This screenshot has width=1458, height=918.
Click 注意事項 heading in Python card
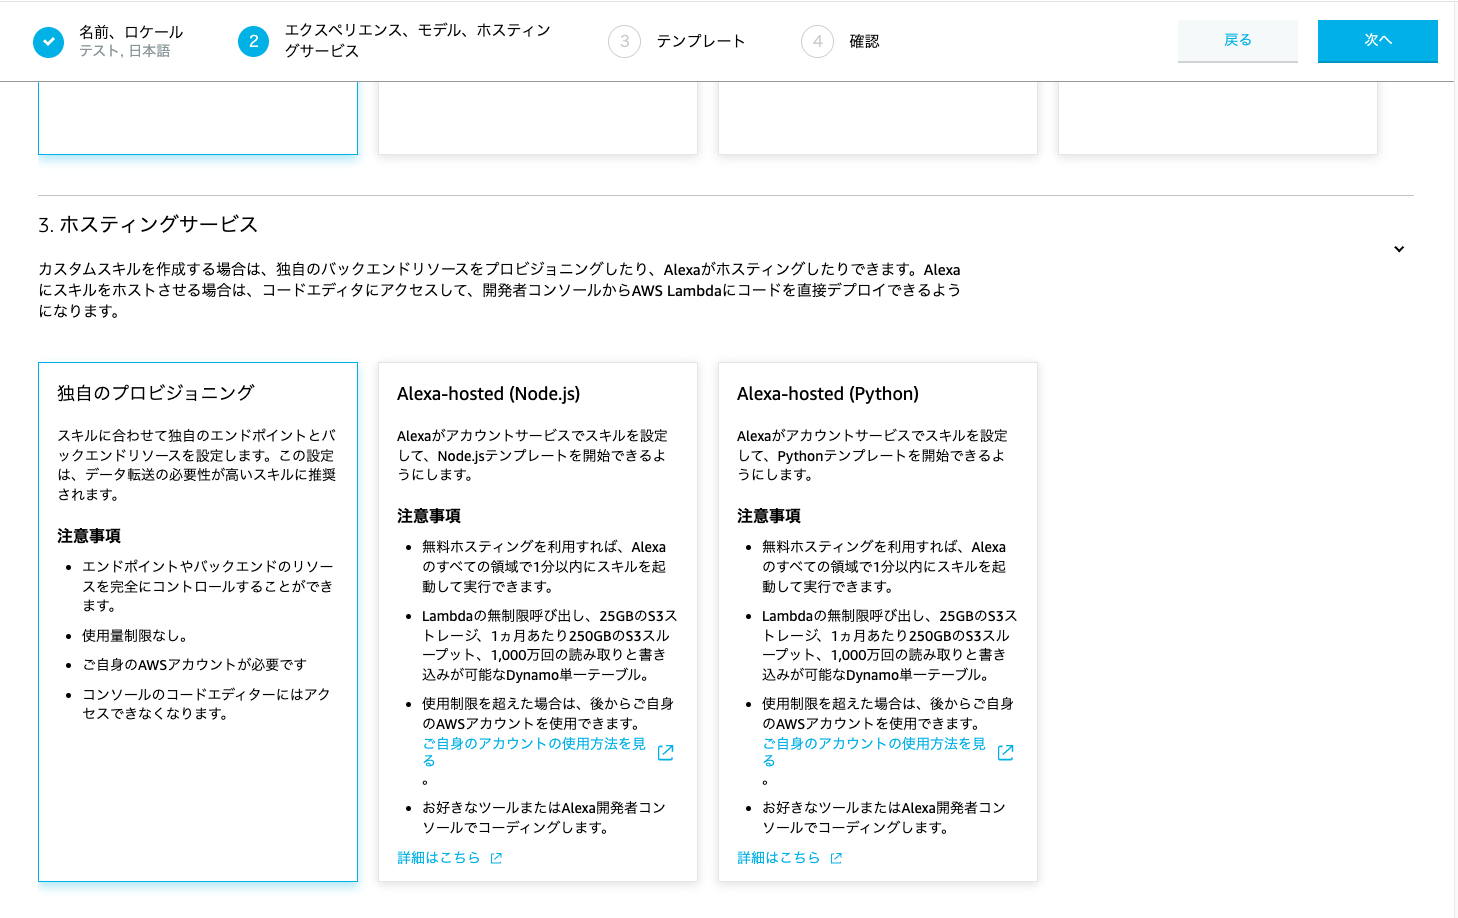pyautogui.click(x=769, y=516)
